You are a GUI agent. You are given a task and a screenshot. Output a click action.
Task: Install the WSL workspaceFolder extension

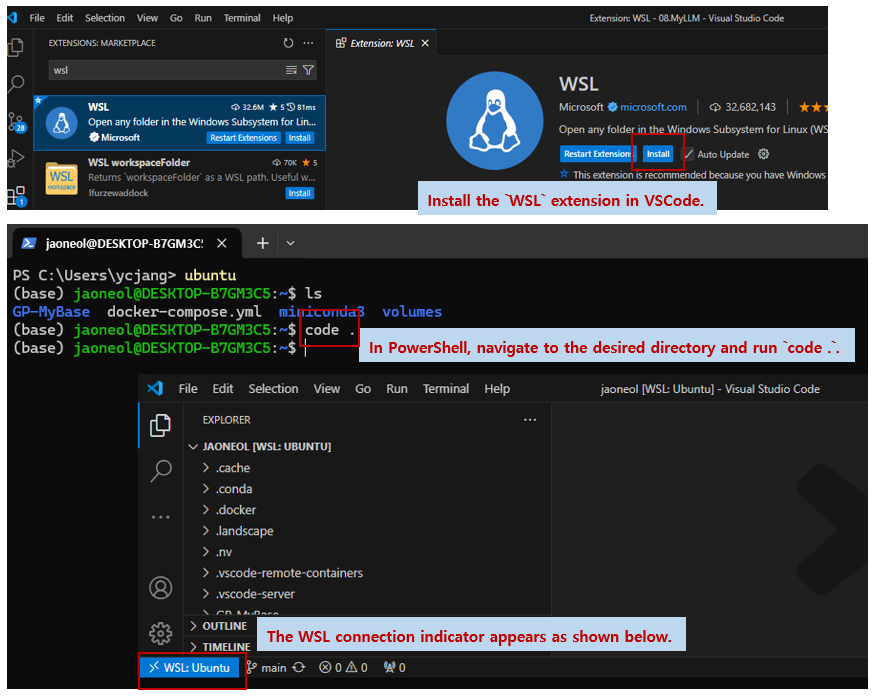[x=300, y=193]
